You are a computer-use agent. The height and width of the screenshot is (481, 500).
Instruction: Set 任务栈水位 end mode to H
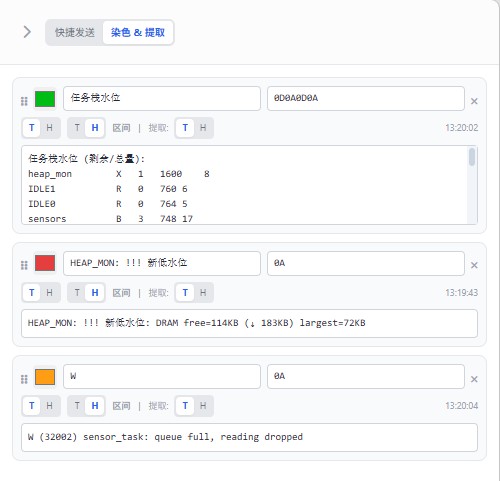[95, 128]
